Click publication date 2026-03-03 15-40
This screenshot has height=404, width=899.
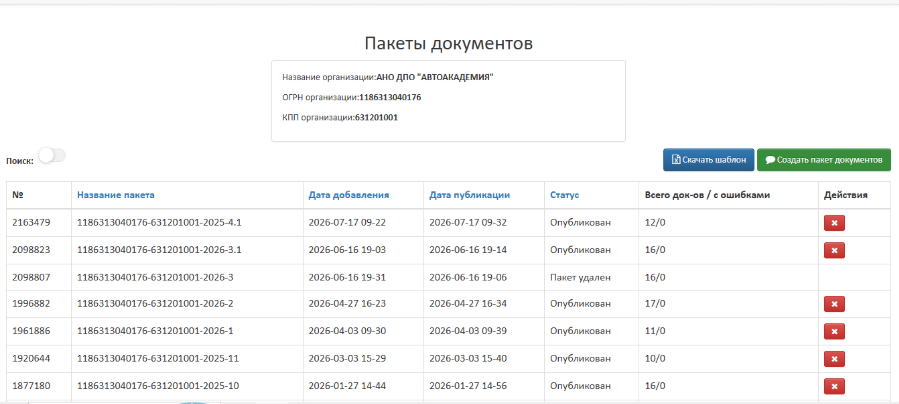tap(468, 359)
